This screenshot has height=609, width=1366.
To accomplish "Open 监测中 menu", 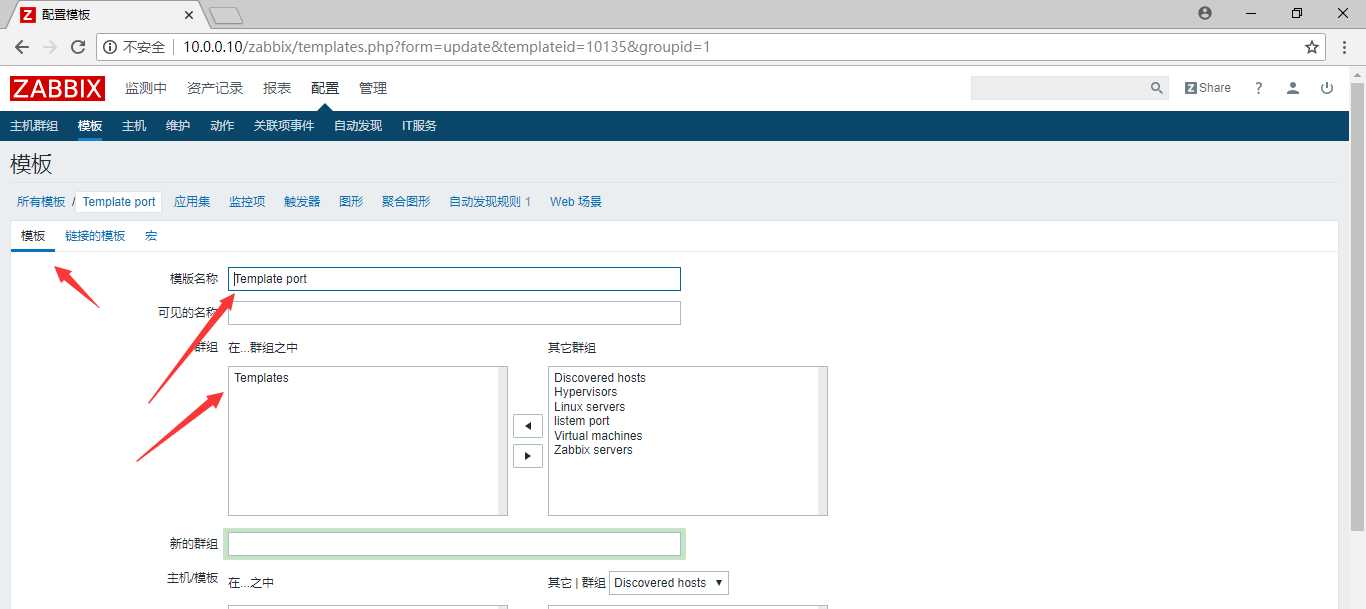I will (146, 88).
